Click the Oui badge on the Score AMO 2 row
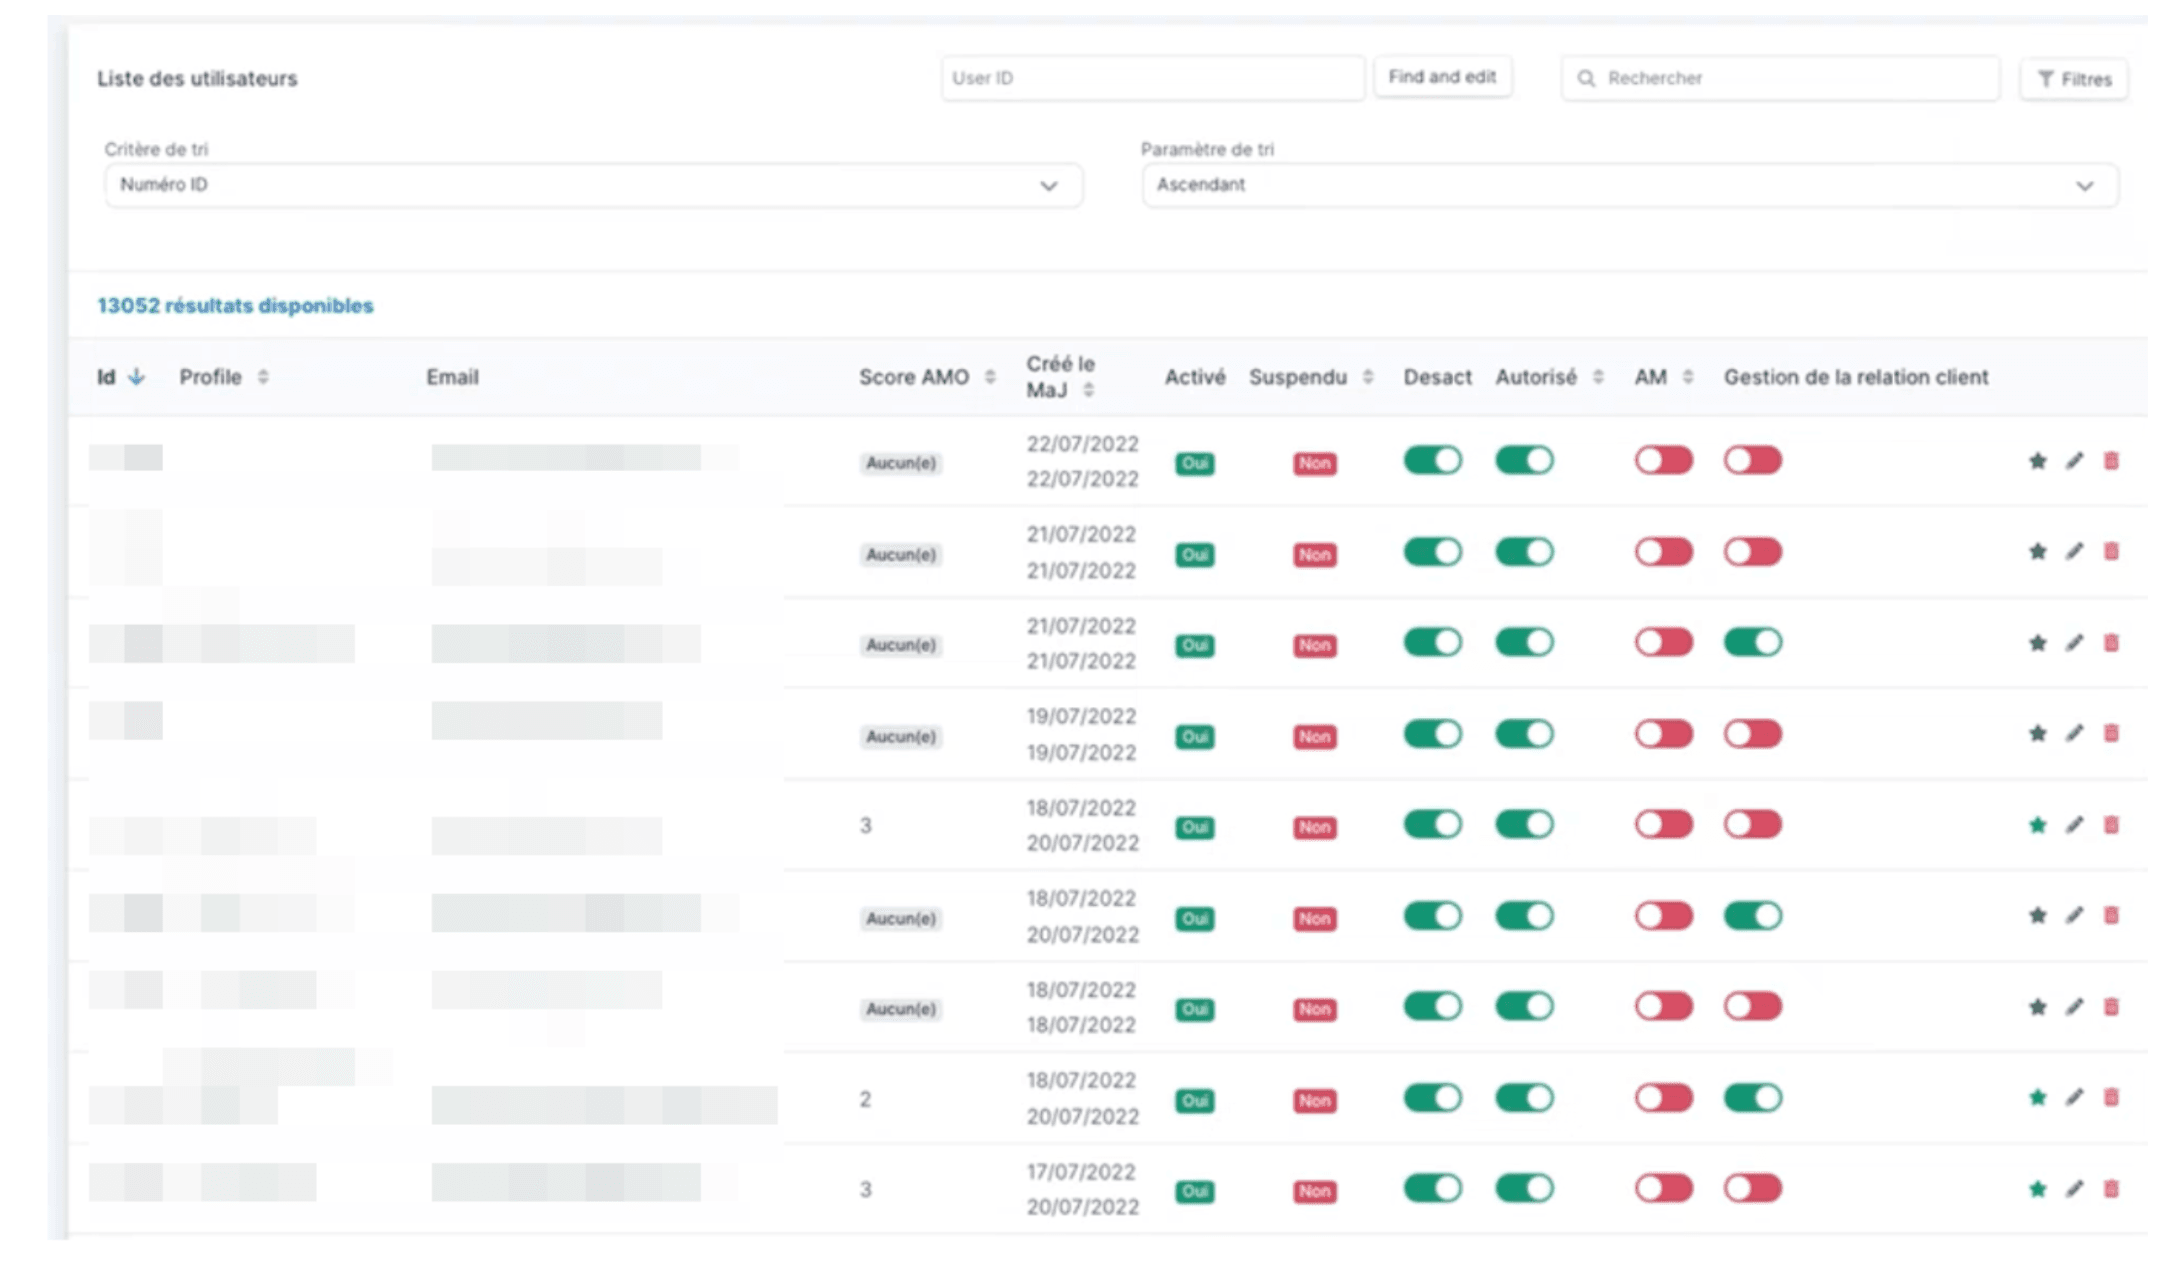This screenshot has height=1274, width=2182. coord(1195,1101)
